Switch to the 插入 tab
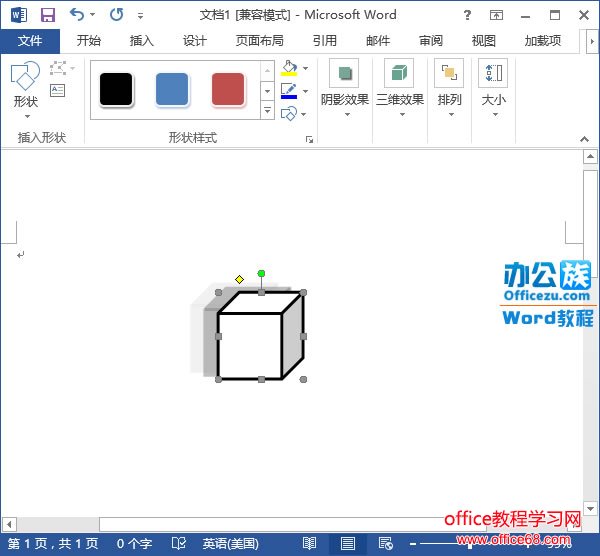Screen dimensions: 600x556 coord(141,41)
